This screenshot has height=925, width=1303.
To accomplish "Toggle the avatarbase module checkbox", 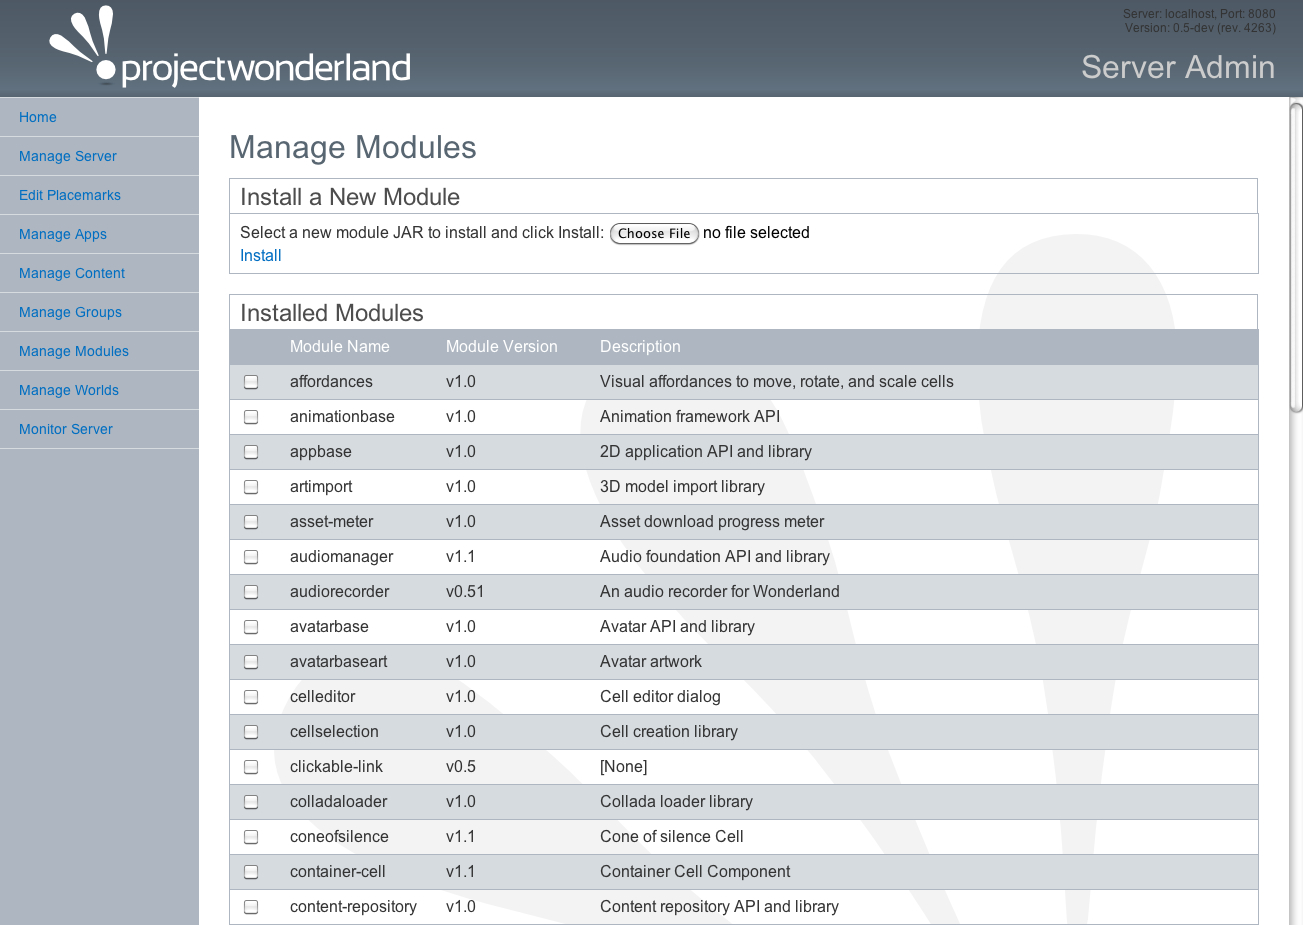I will pyautogui.click(x=251, y=627).
